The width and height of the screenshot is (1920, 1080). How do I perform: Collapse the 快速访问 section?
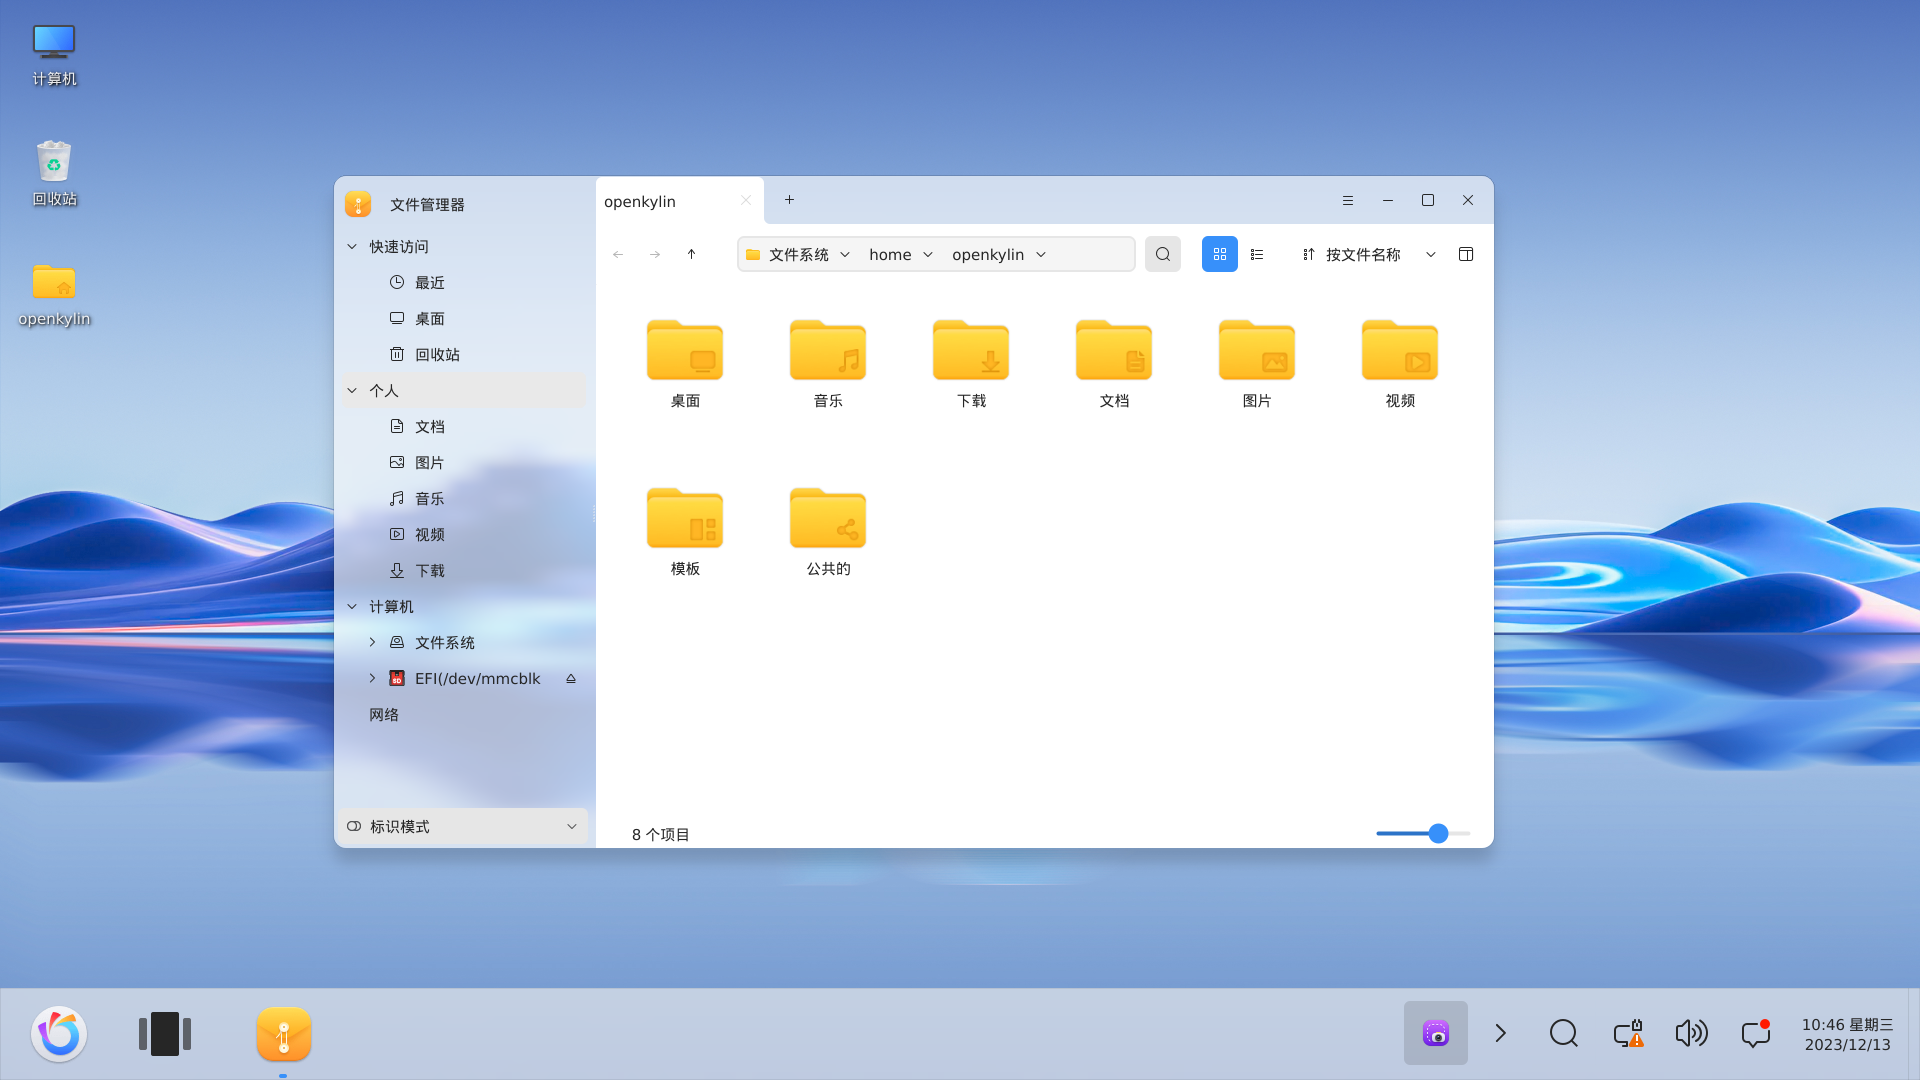[x=352, y=247]
